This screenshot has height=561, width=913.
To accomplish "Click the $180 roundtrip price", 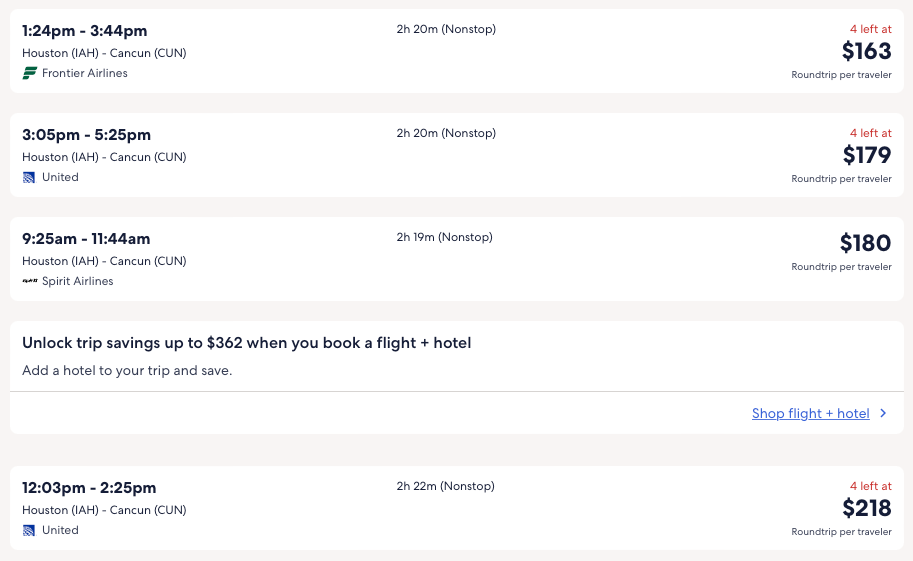I will pyautogui.click(x=865, y=243).
